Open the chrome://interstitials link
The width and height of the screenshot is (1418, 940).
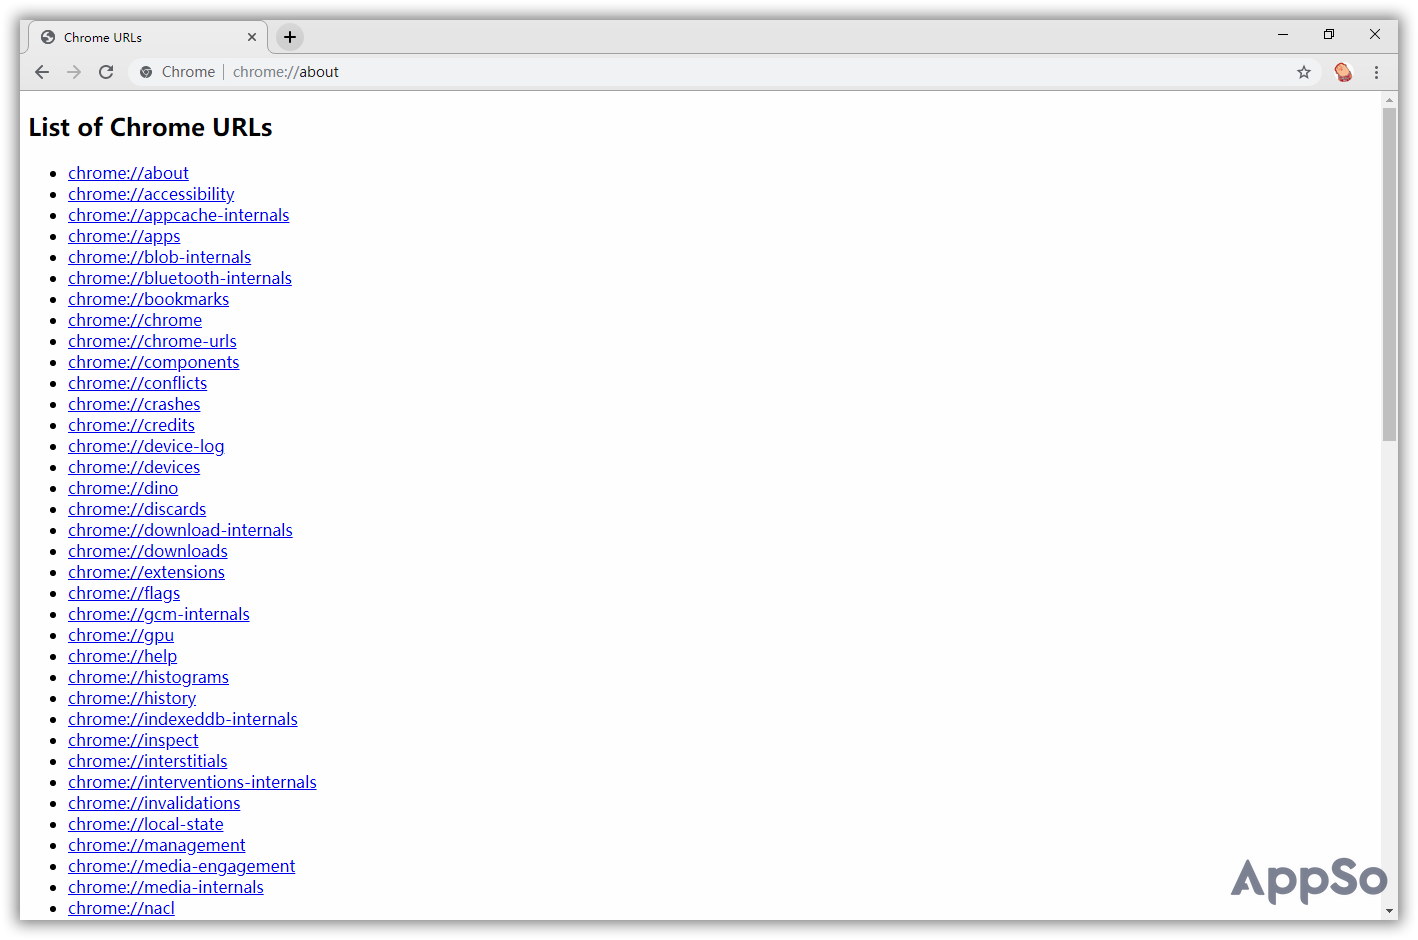click(147, 761)
